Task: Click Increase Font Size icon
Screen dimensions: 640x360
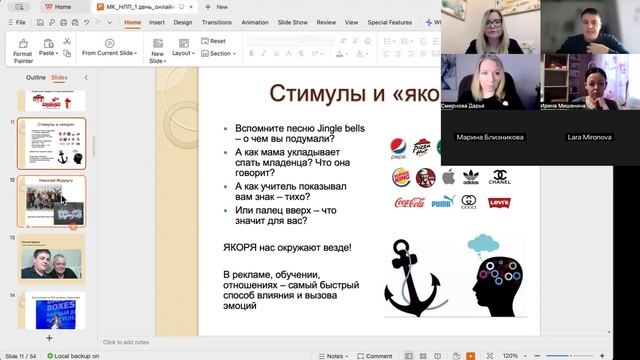Action: point(343,41)
